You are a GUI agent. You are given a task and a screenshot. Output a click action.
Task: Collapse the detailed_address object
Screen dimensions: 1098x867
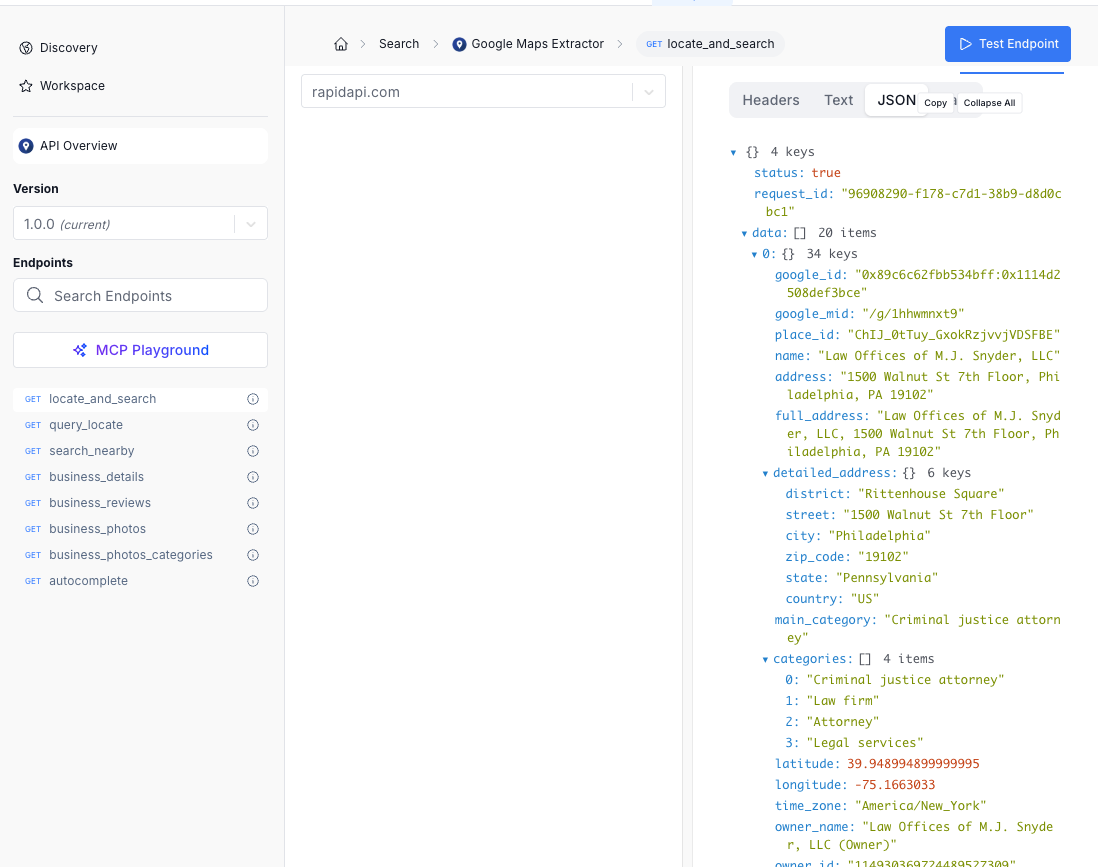[765, 473]
